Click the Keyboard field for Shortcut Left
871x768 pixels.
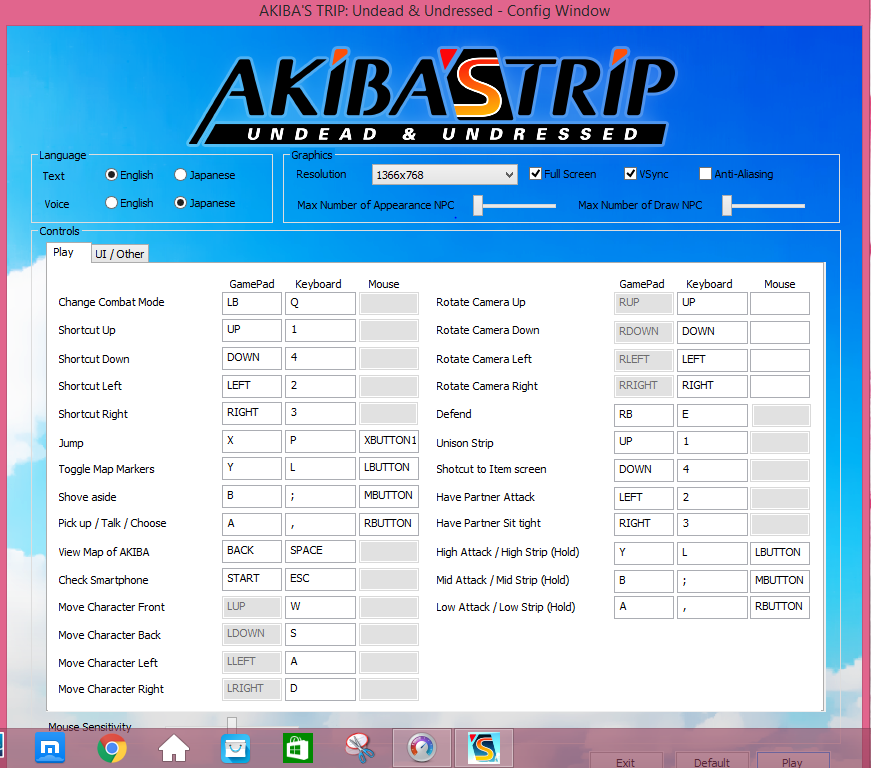coord(321,386)
